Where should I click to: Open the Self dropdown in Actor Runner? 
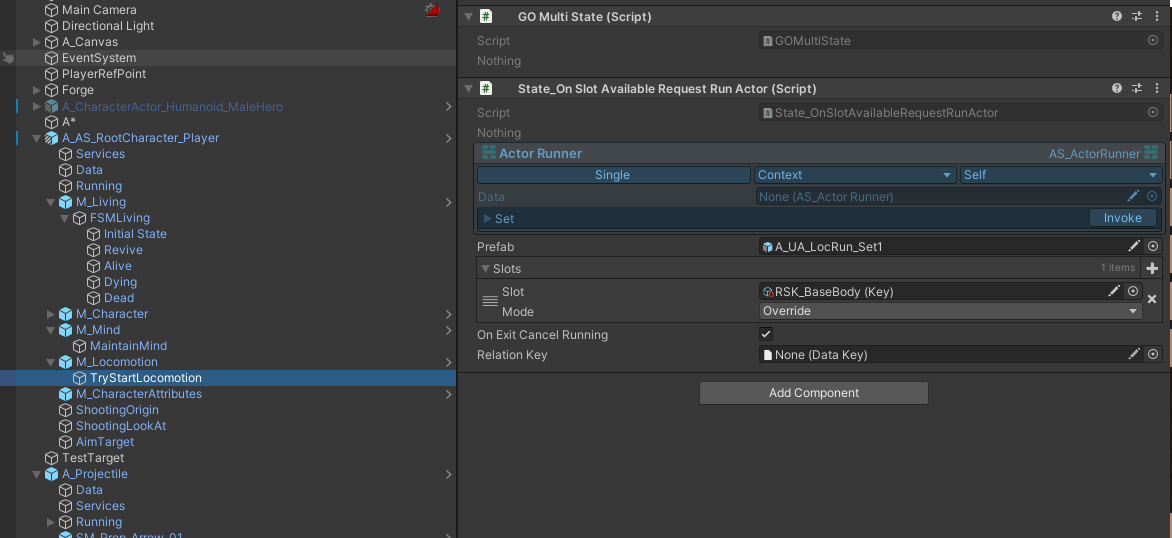(x=1060, y=175)
